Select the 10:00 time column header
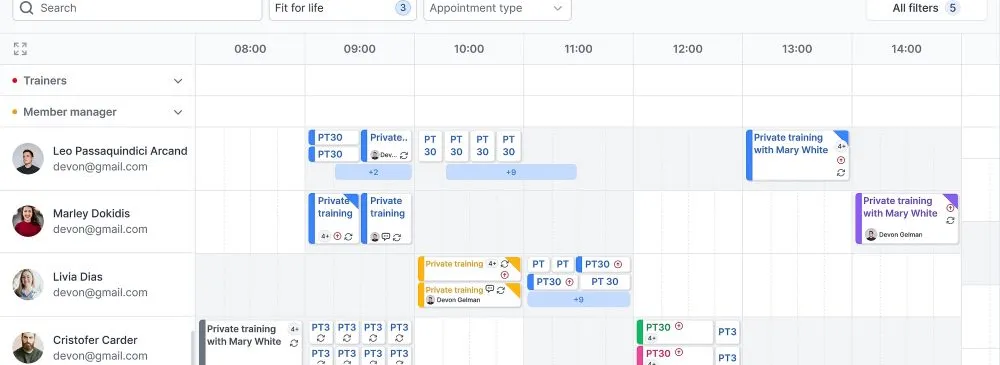 [469, 49]
